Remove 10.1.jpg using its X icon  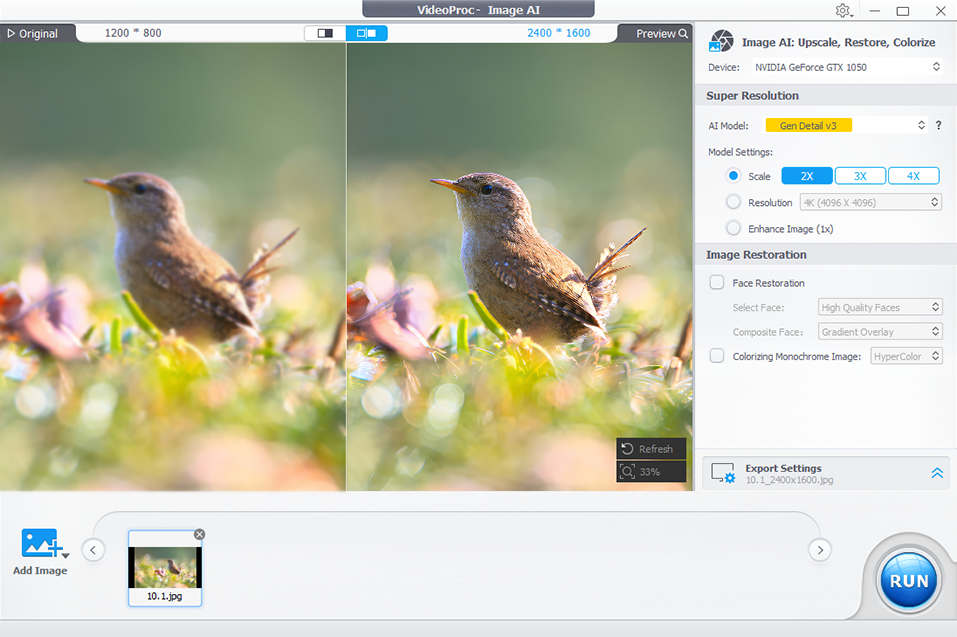coord(199,534)
